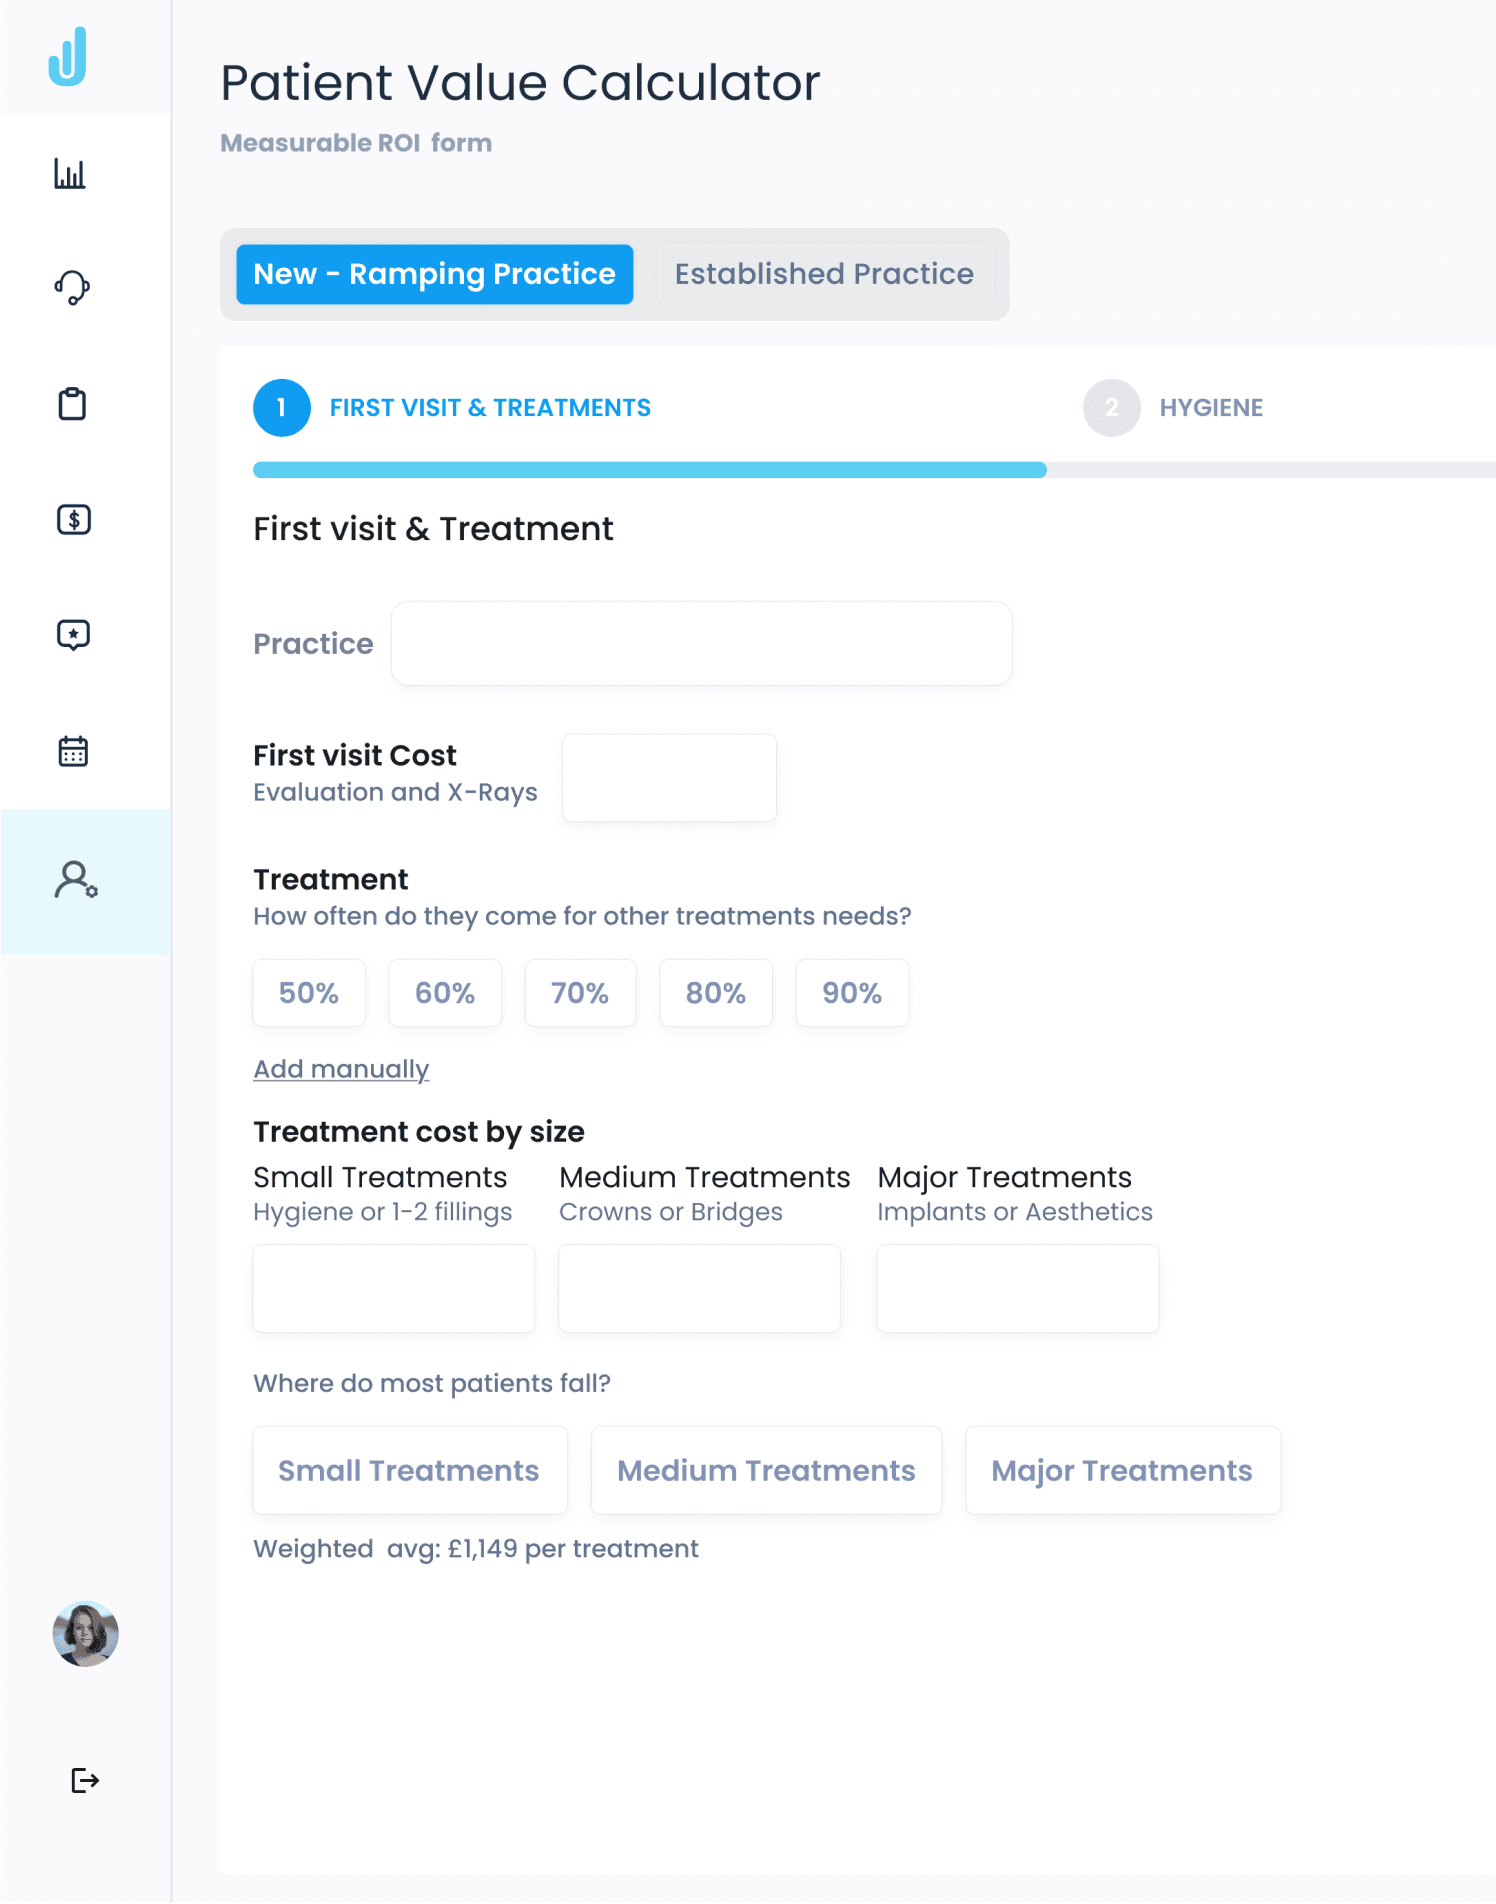
Task: Open the dollar billing icon
Action: coord(74,520)
